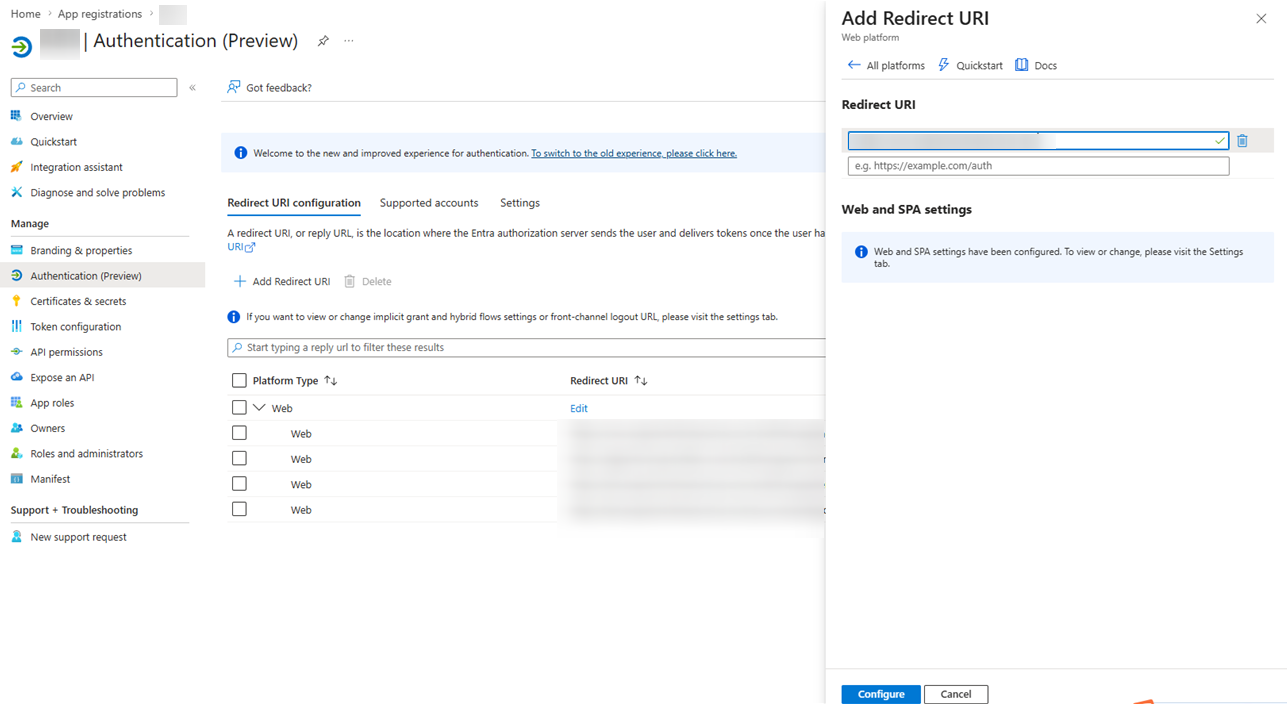The height and width of the screenshot is (705, 1287).
Task: Focus the sidebar Search box
Action: tap(94, 88)
